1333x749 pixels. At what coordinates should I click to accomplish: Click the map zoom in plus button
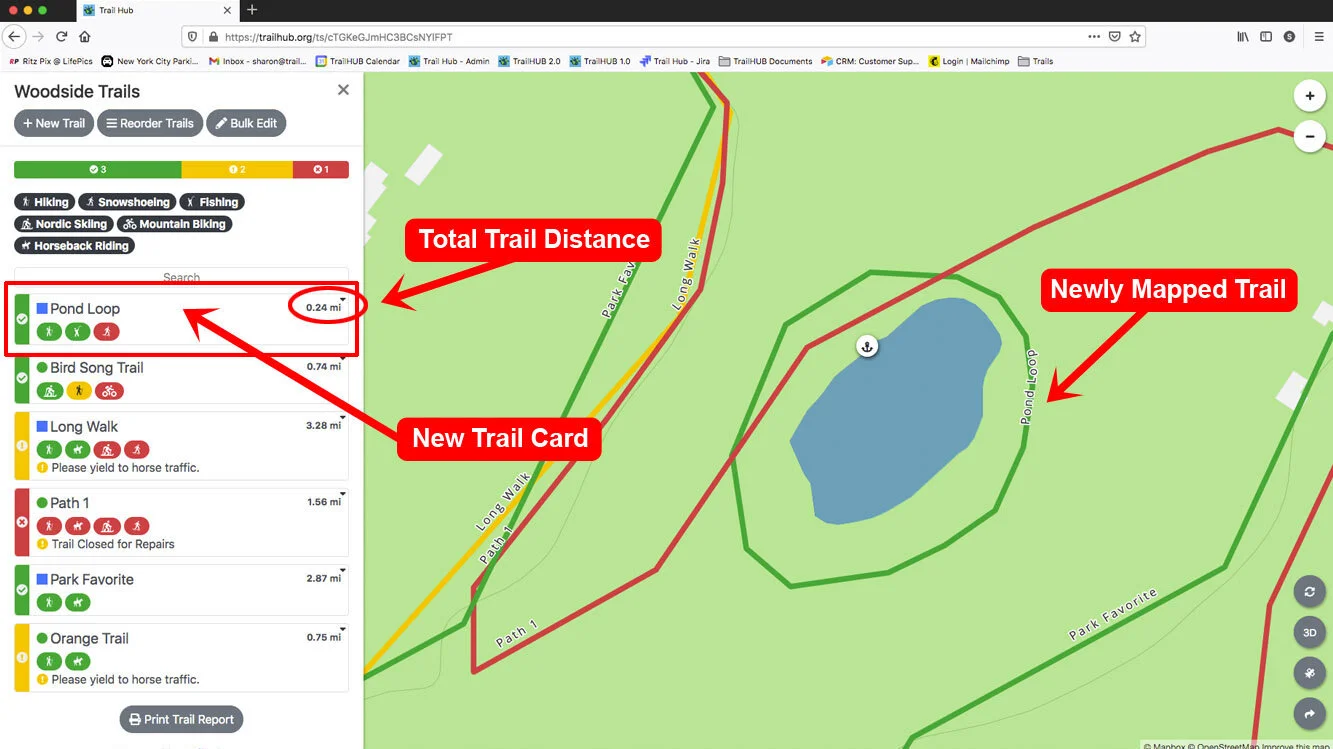point(1309,96)
